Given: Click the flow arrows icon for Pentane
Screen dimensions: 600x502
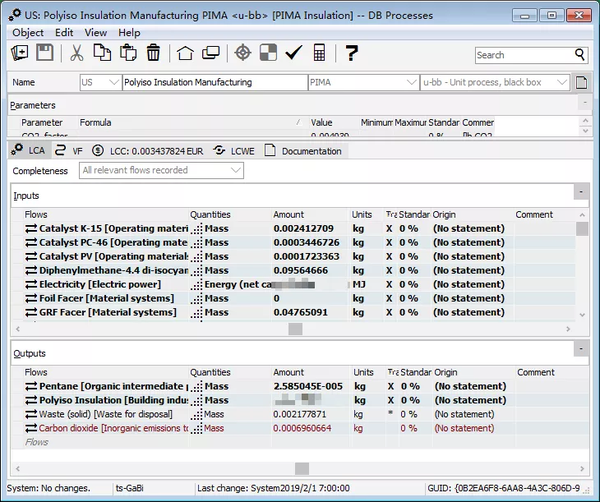Looking at the screenshot, I should tap(31, 386).
